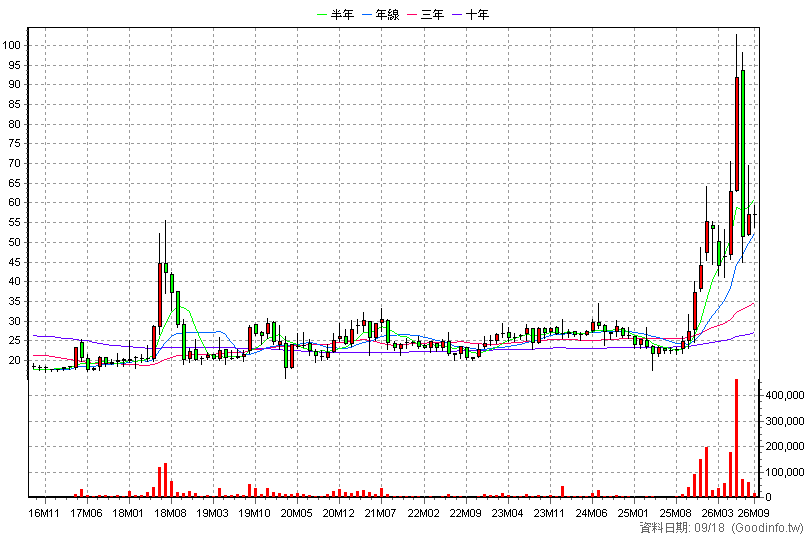Click the 45 price axis label
The width and height of the screenshot is (808, 540).
point(14,262)
